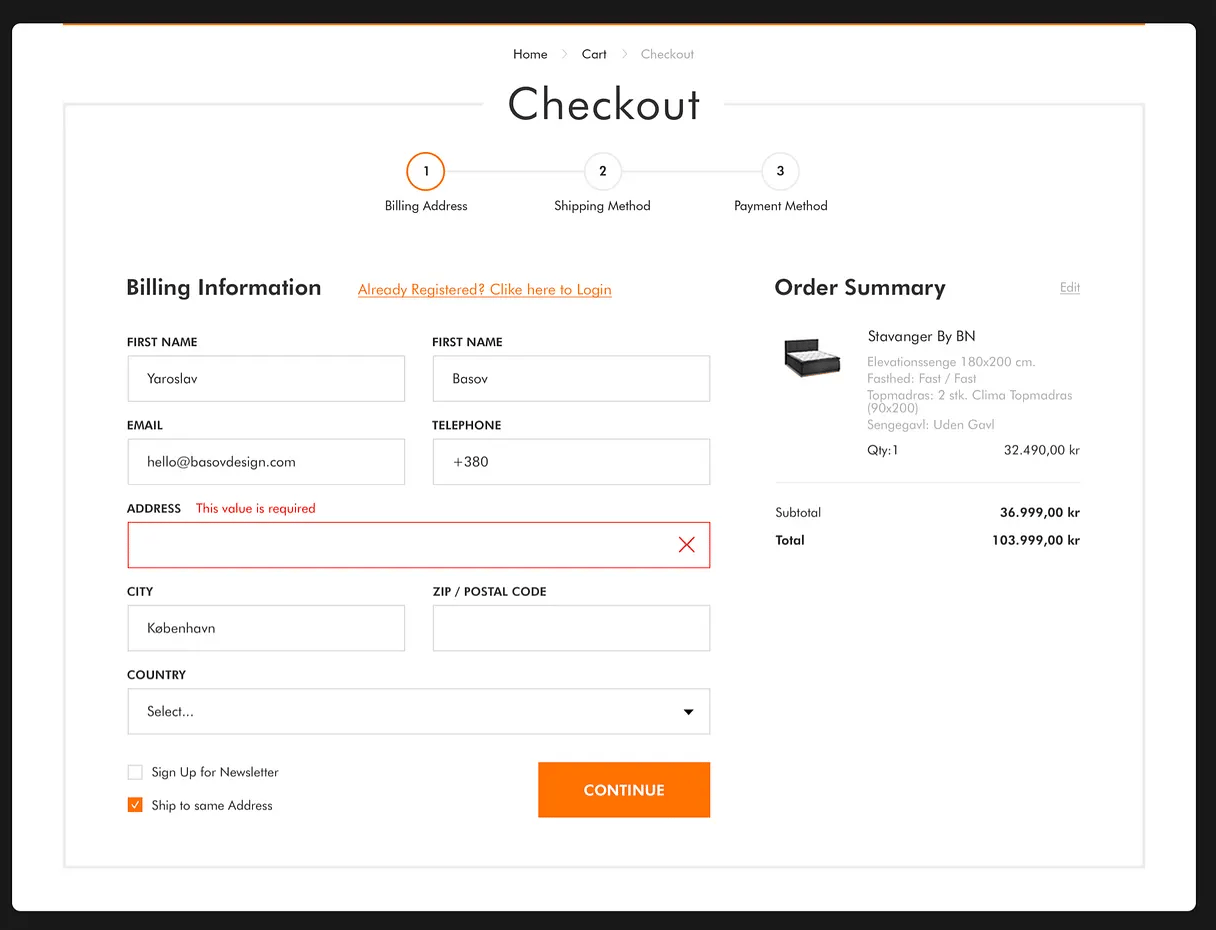This screenshot has width=1216, height=930.
Task: Open the Country dropdown arrow
Action: tap(688, 712)
